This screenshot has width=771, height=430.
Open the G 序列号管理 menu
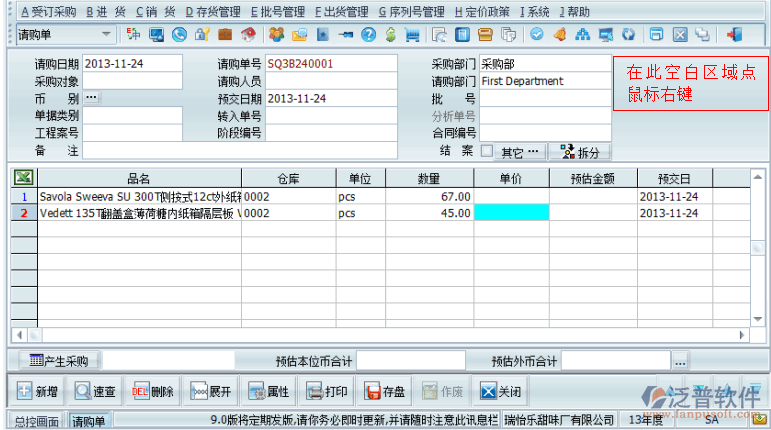[x=412, y=12]
